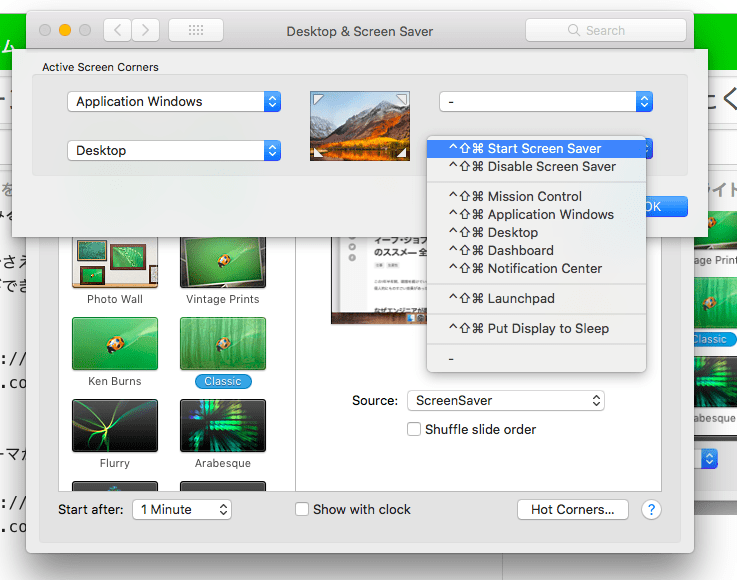Select the Vintage Prints screen saver thumbnail
The height and width of the screenshot is (580, 737).
[x=223, y=262]
